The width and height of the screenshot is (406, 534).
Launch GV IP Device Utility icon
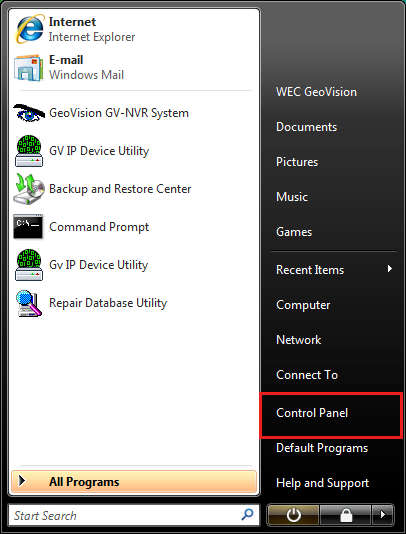[x=29, y=151]
